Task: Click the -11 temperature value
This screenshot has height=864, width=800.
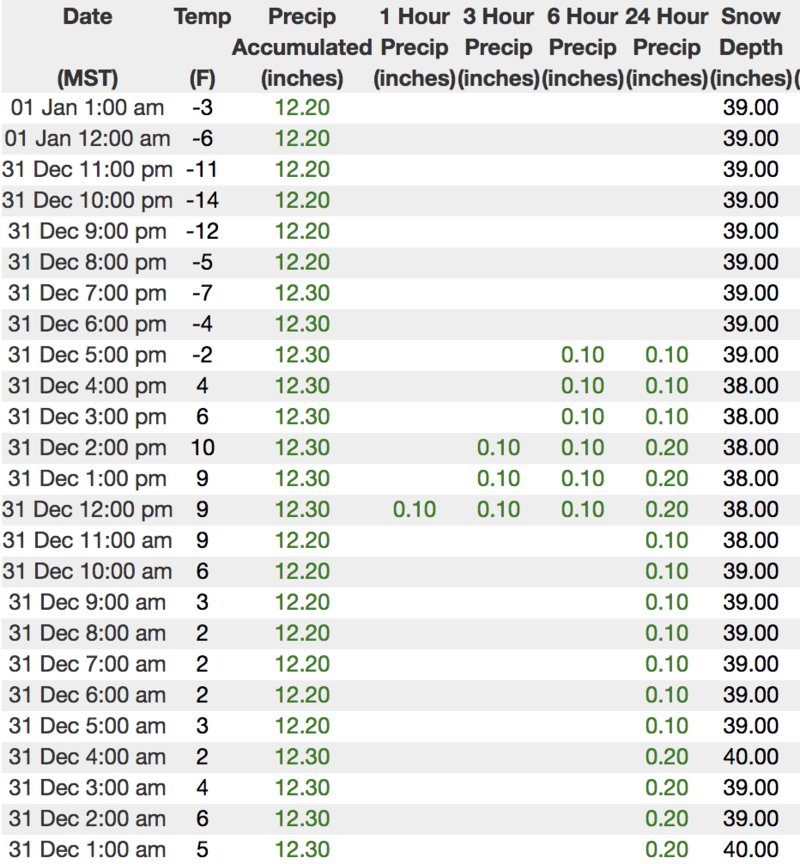Action: [x=202, y=170]
